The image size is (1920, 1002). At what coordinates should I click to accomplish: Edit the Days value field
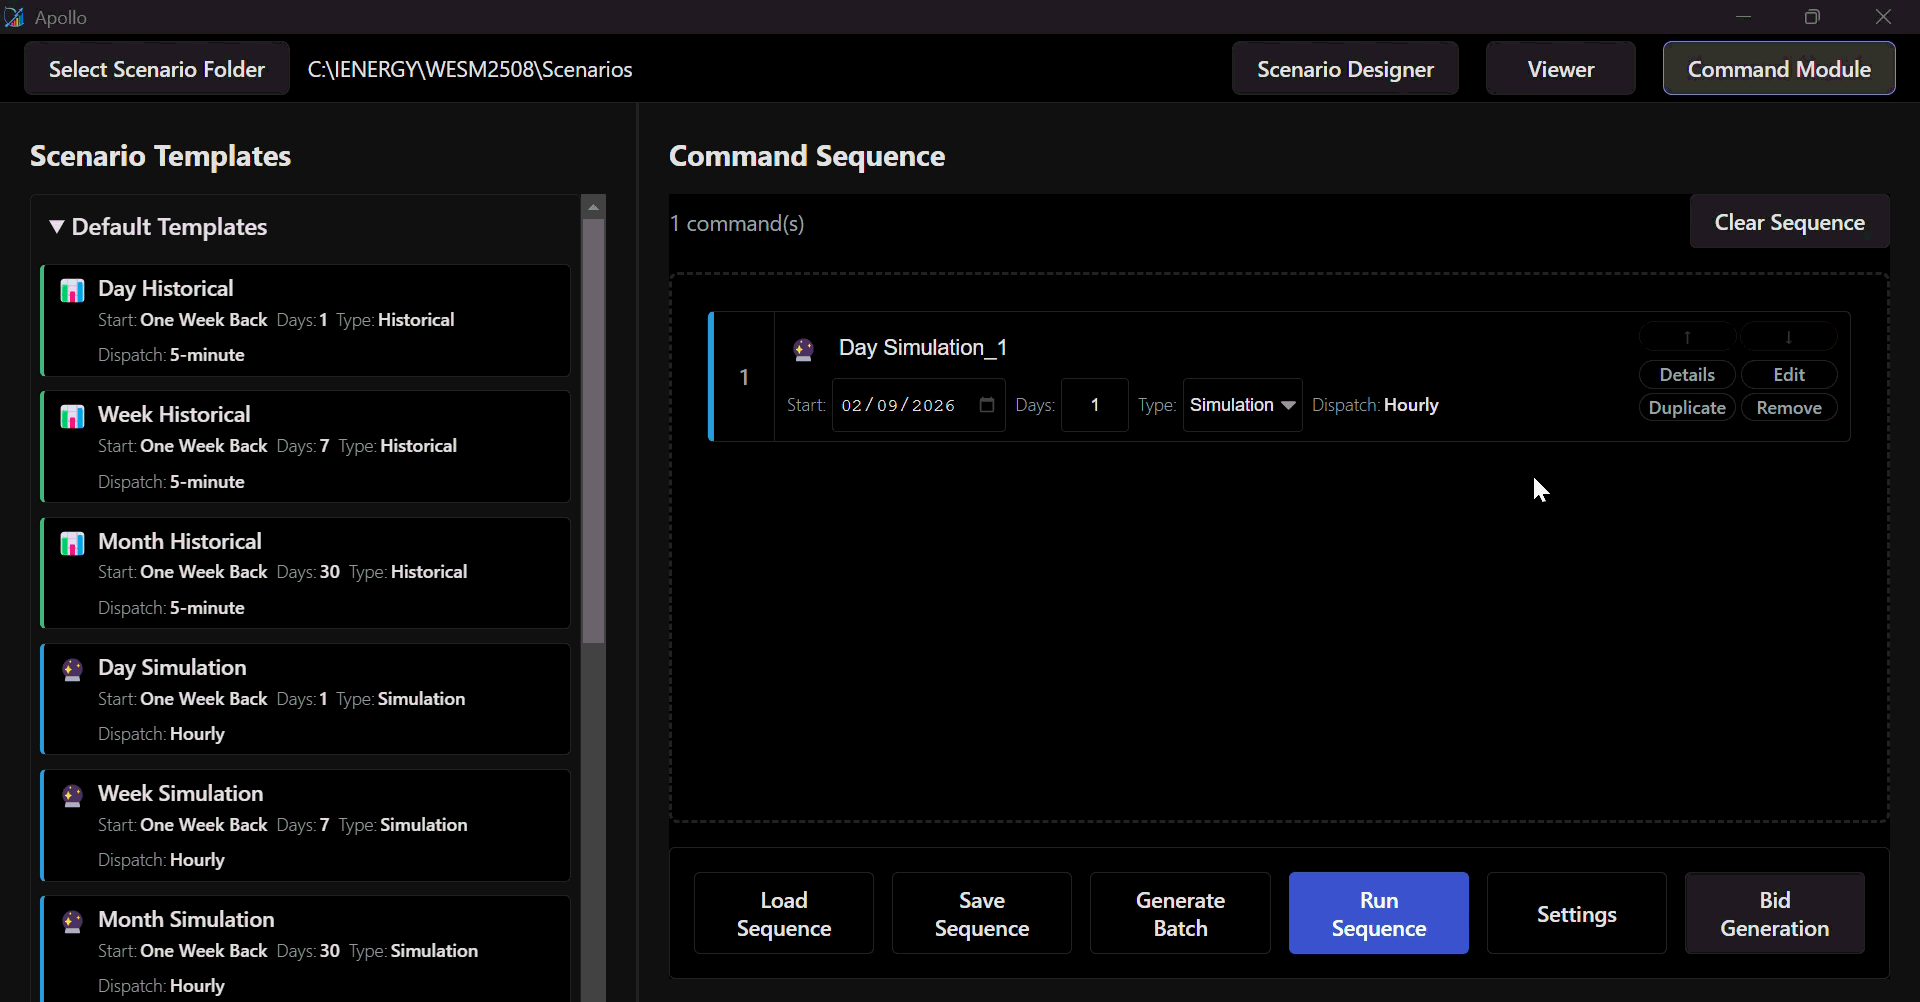(1094, 405)
